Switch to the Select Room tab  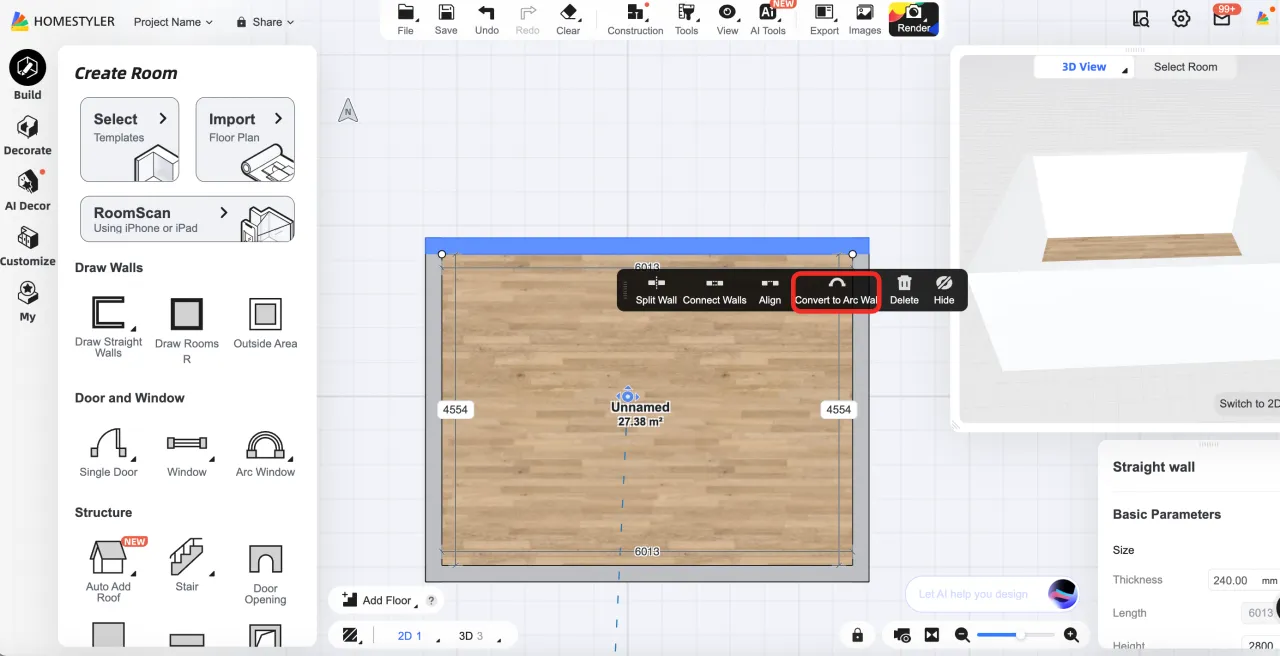[x=1185, y=67]
